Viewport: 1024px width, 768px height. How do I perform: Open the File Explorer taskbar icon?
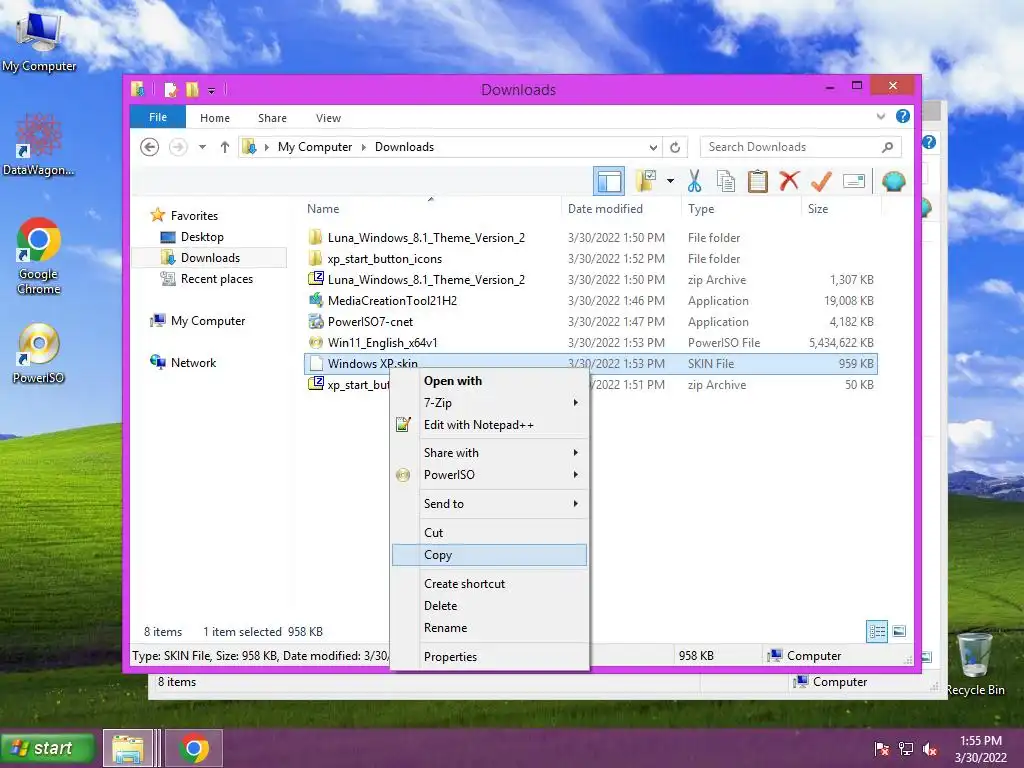(x=128, y=748)
